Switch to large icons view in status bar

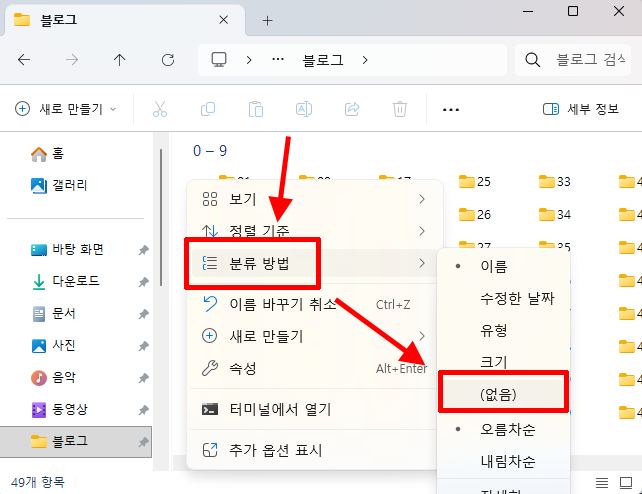point(626,483)
